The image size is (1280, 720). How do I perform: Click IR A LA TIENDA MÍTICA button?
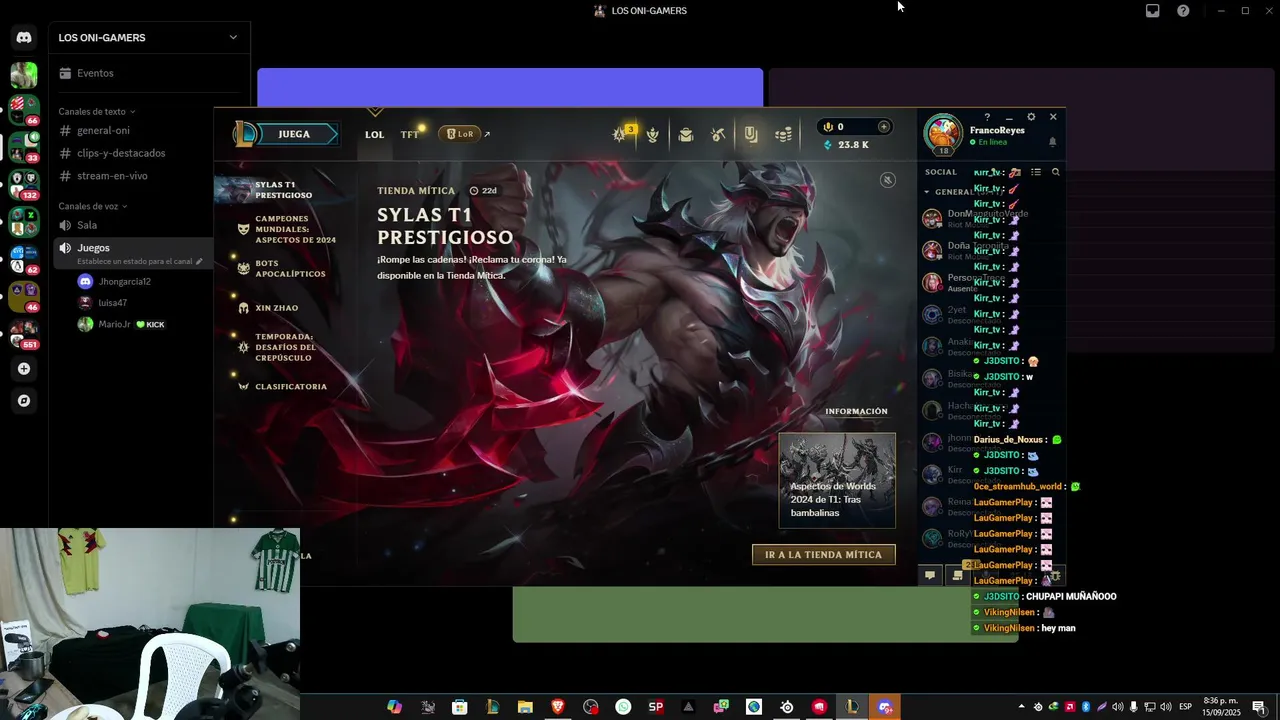point(824,555)
